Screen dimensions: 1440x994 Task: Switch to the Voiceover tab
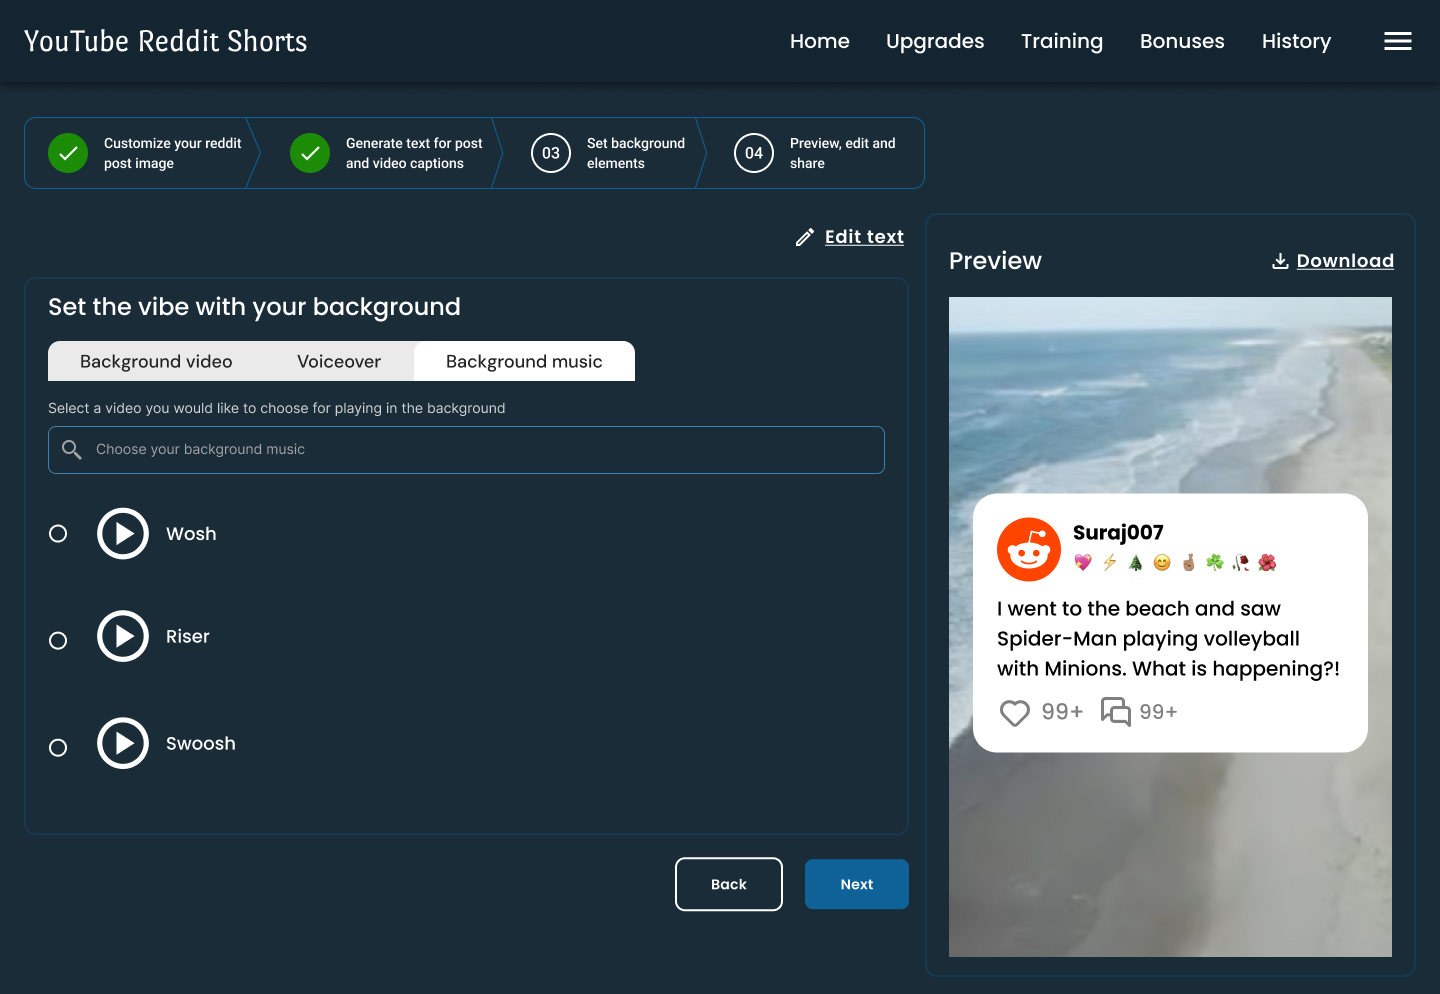pyautogui.click(x=339, y=361)
